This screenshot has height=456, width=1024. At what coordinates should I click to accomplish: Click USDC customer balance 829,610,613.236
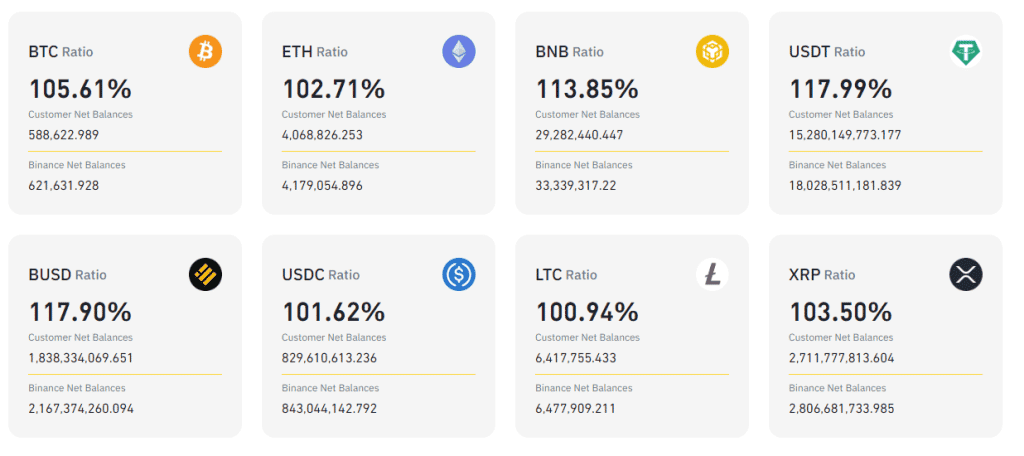[329, 359]
